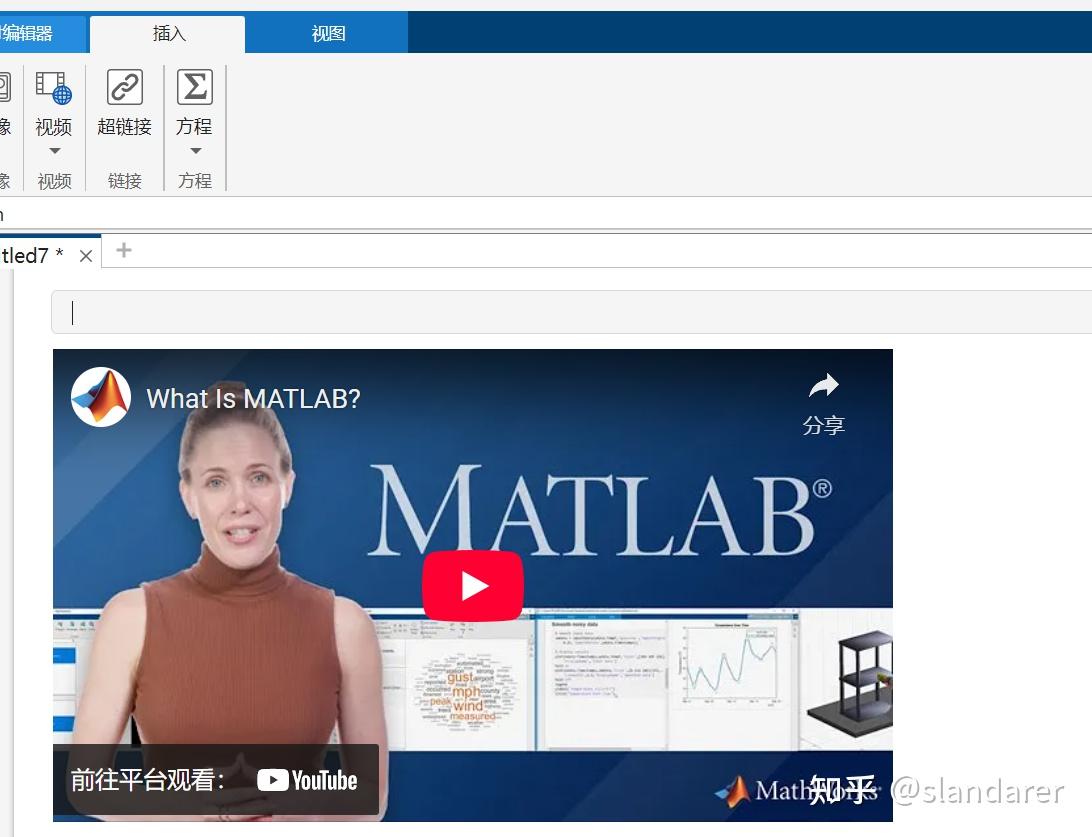The height and width of the screenshot is (837, 1092).
Task: Click the What Is MATLAB? video title
Action: [x=254, y=398]
